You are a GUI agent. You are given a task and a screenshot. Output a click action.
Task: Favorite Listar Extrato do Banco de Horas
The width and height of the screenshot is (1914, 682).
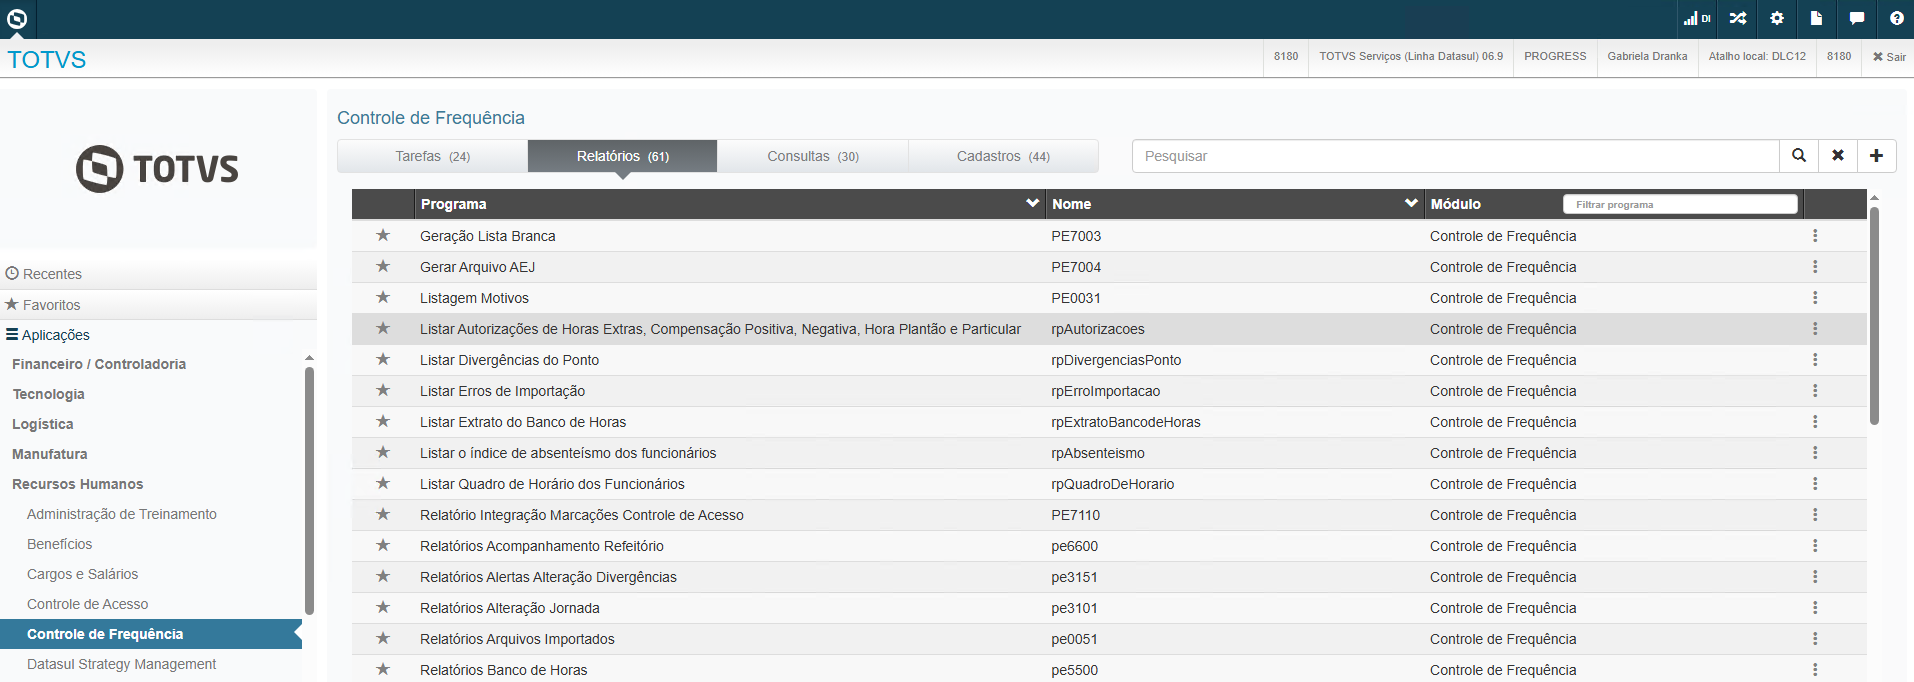click(383, 421)
